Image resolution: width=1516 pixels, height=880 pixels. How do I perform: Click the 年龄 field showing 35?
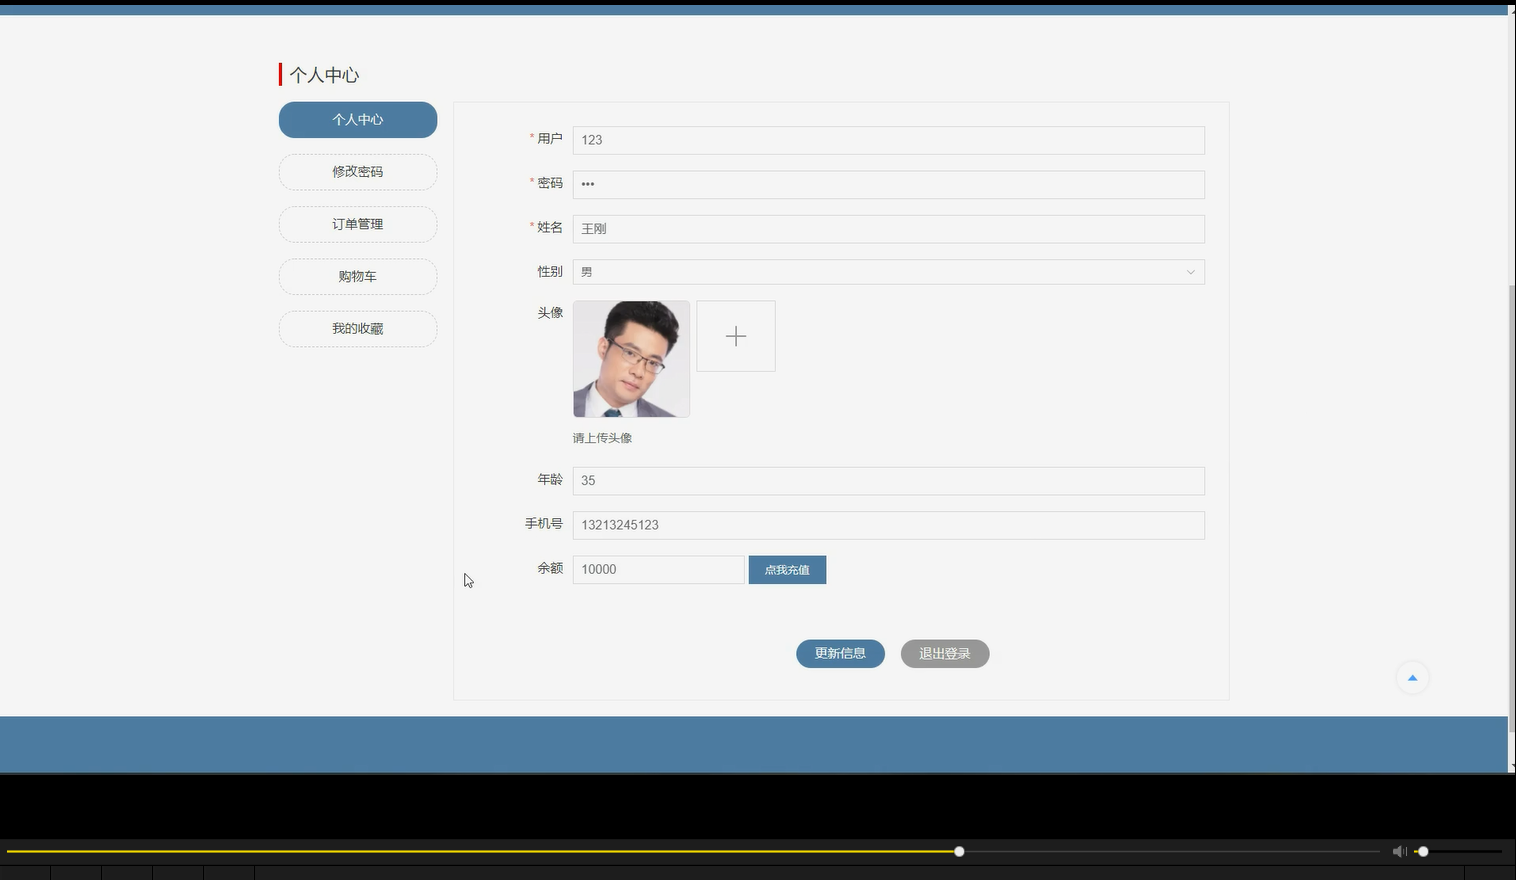(888, 481)
